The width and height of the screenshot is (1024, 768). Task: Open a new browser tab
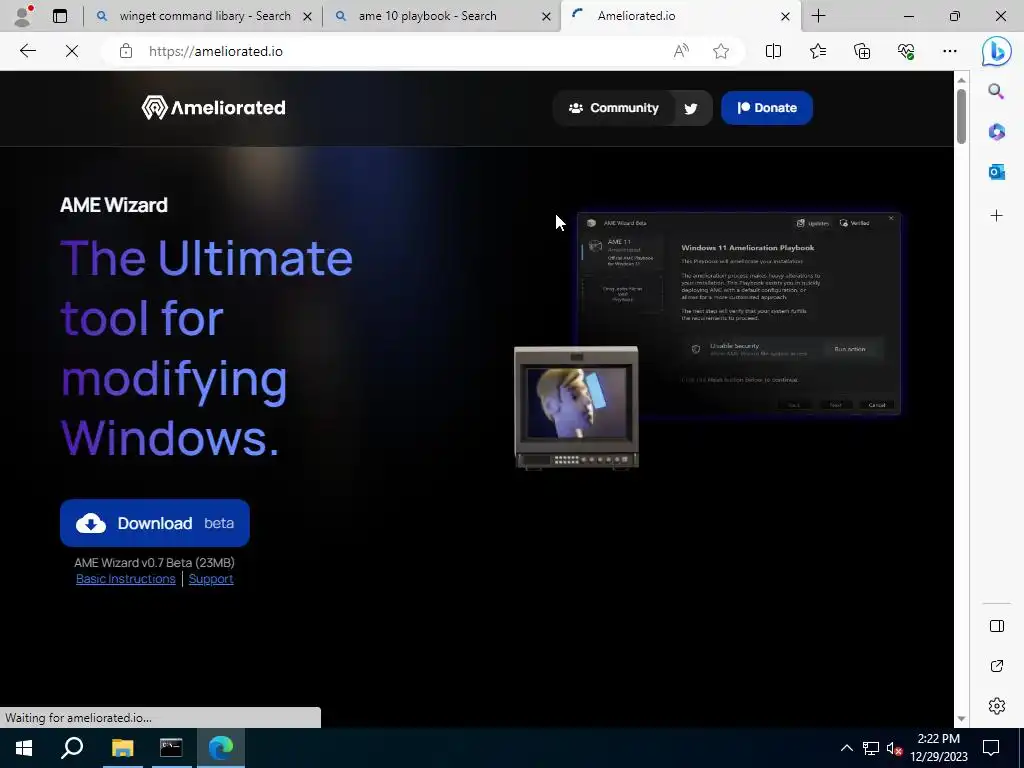coord(818,16)
